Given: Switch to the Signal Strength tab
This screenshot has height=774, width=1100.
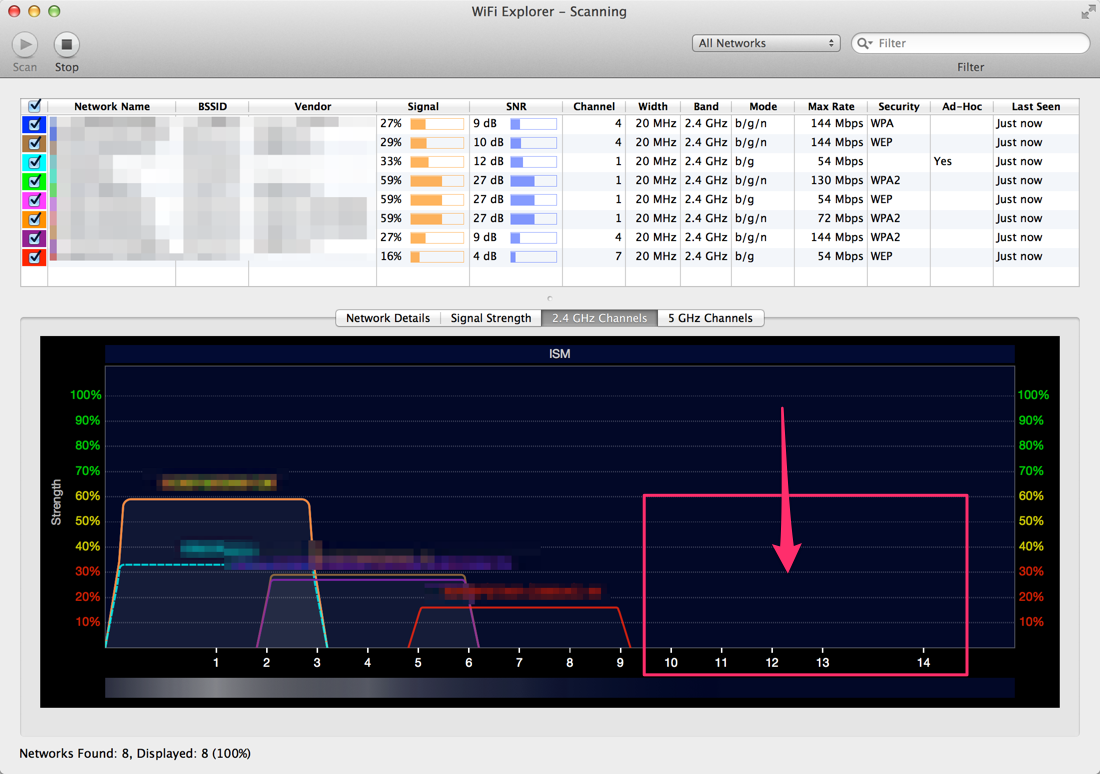Looking at the screenshot, I should [490, 318].
